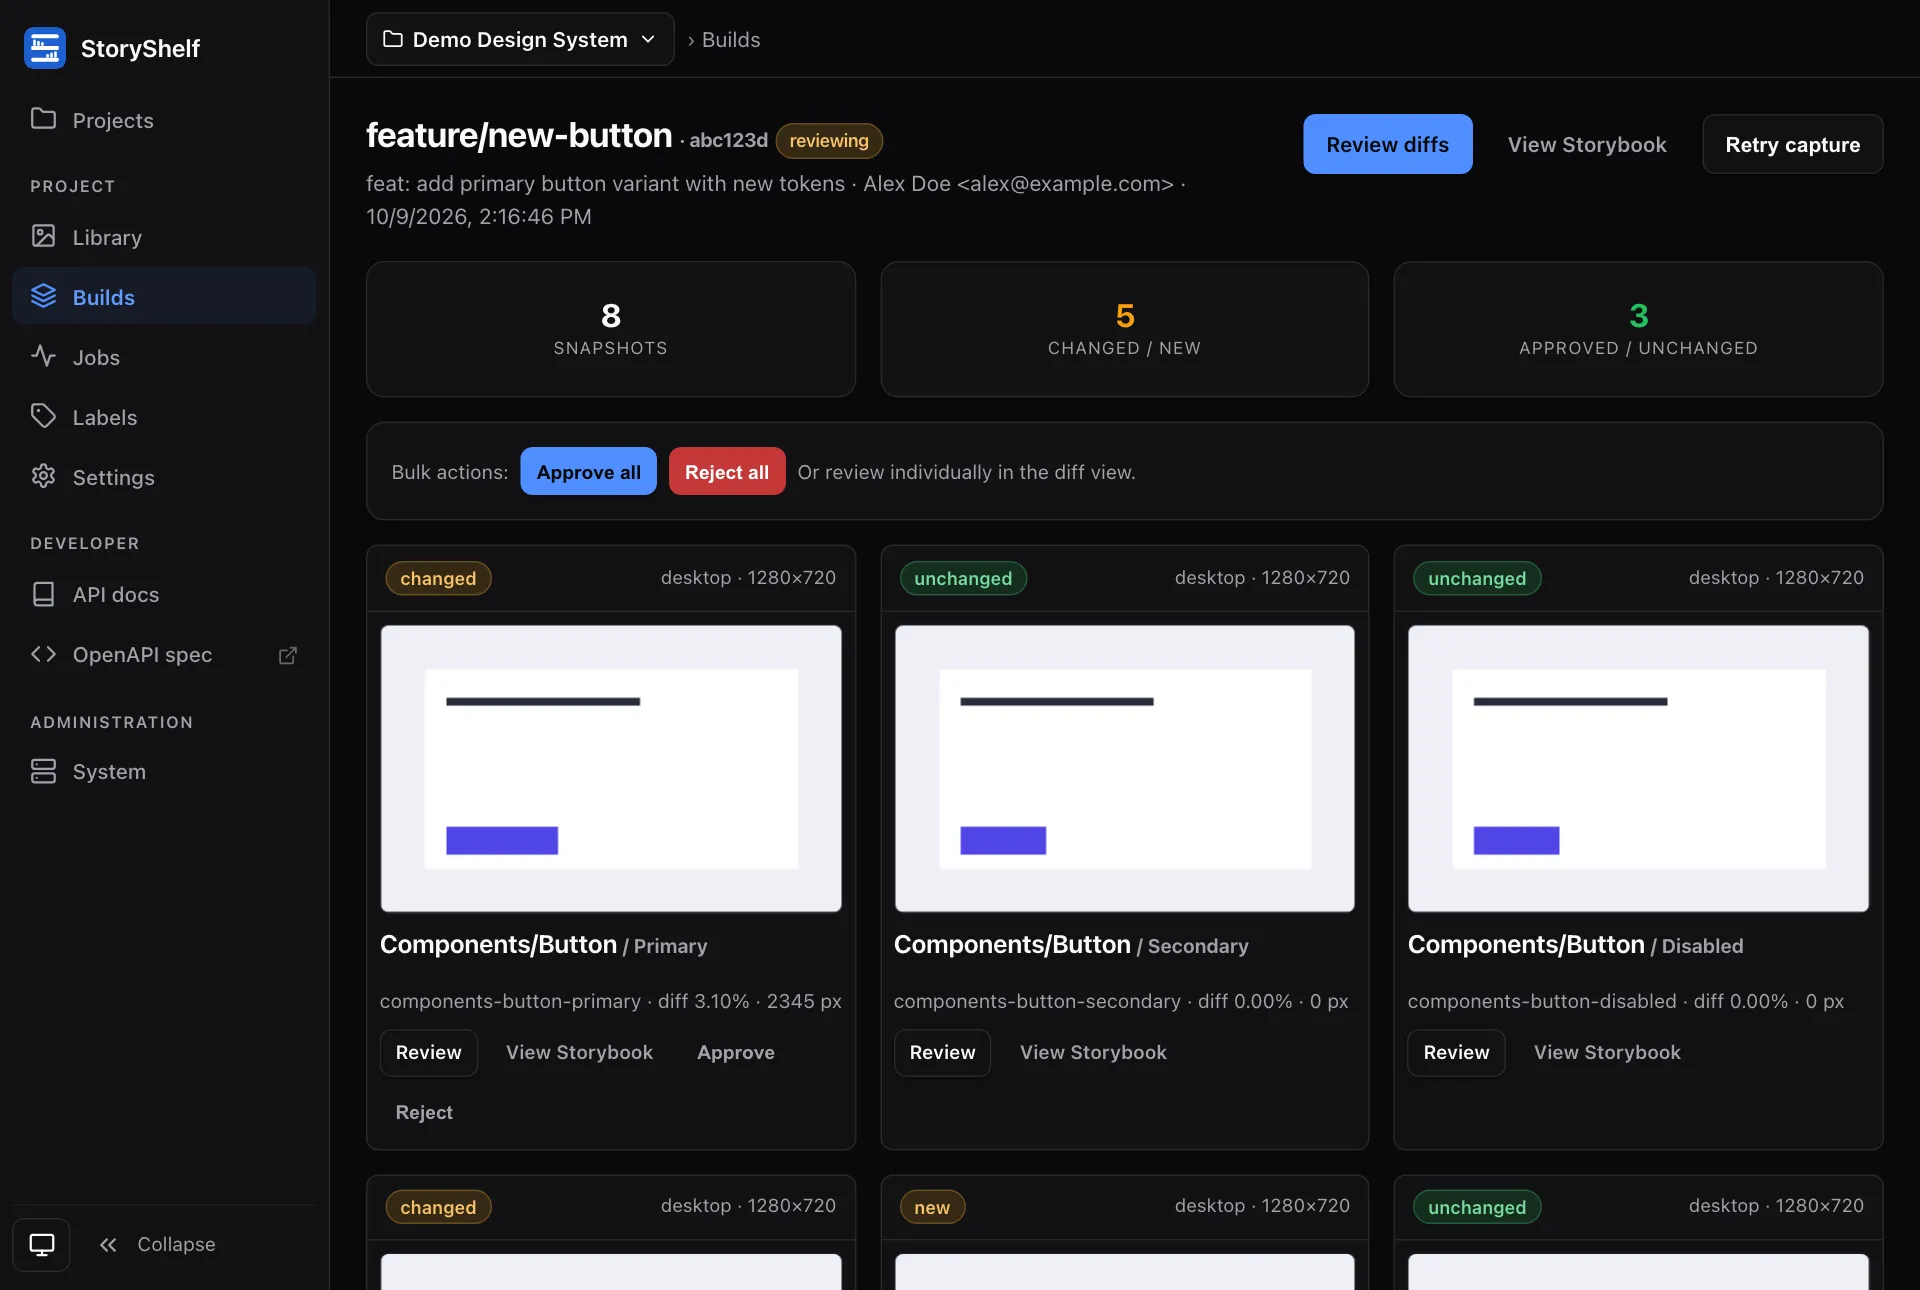Open the Button Secondary thumbnail
This screenshot has height=1290, width=1920.
pyautogui.click(x=1124, y=768)
